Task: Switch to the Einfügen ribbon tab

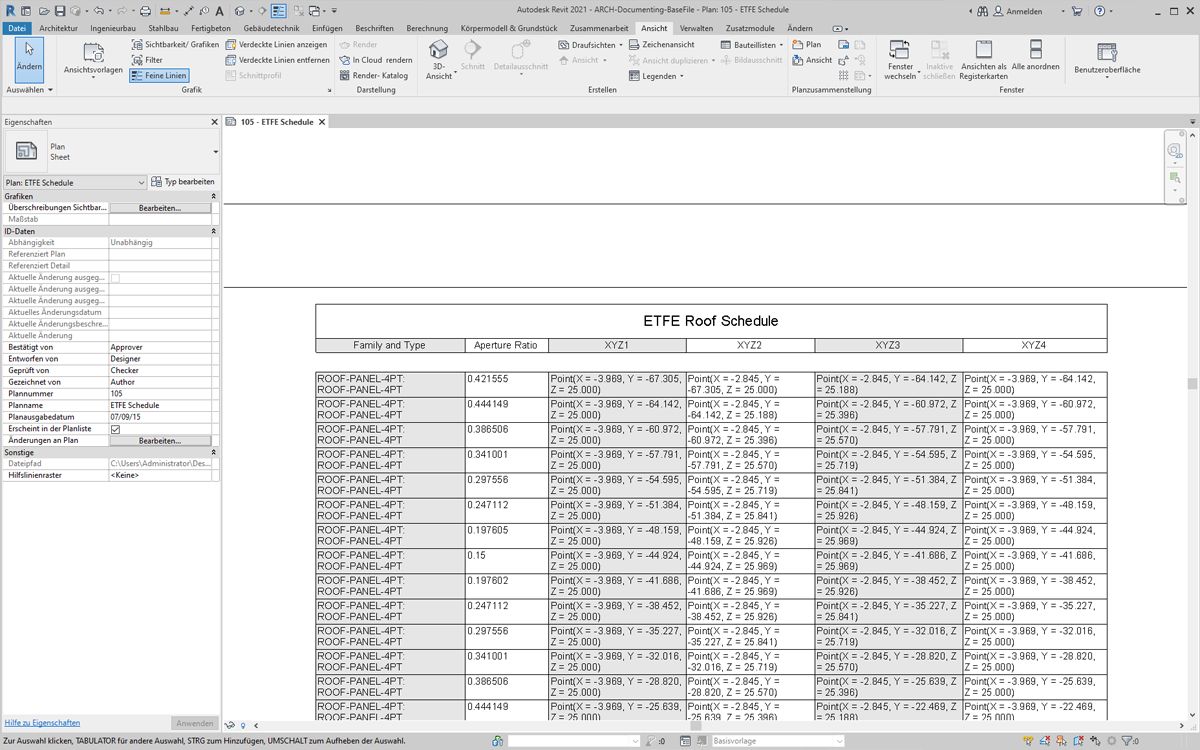Action: (x=327, y=28)
